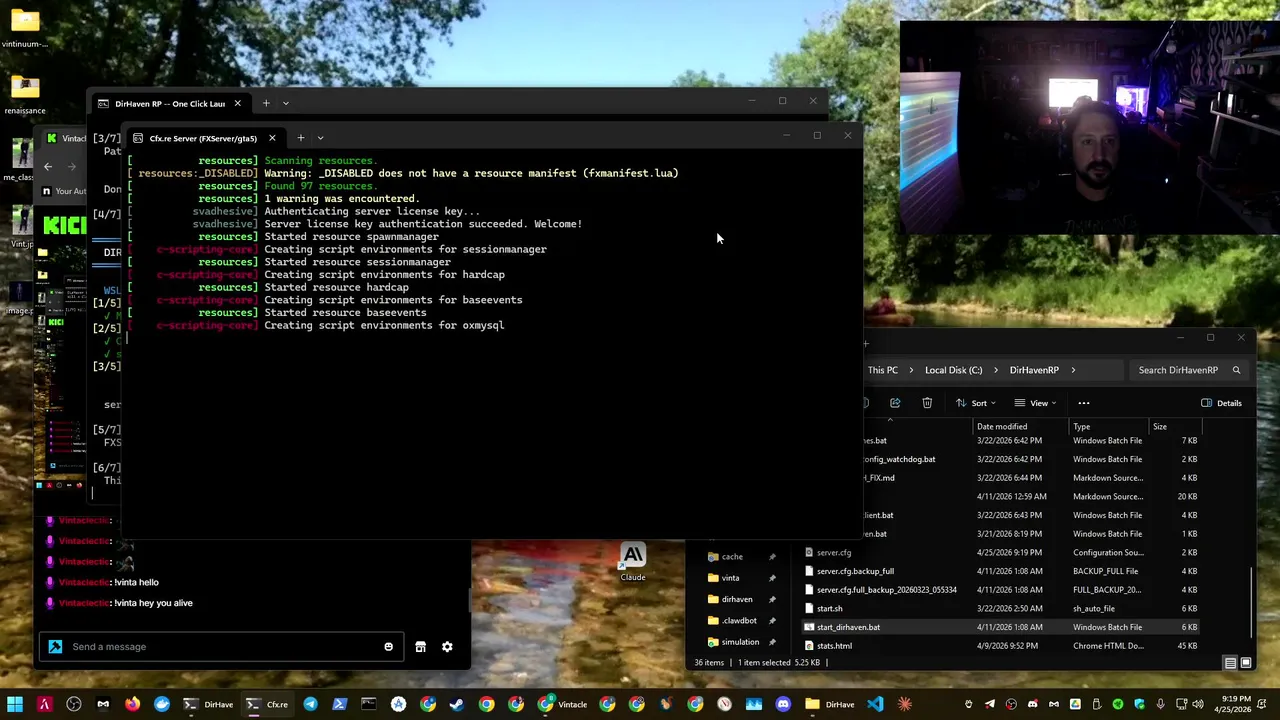
Task: Open the renaissance desktop icon
Action: 25,95
